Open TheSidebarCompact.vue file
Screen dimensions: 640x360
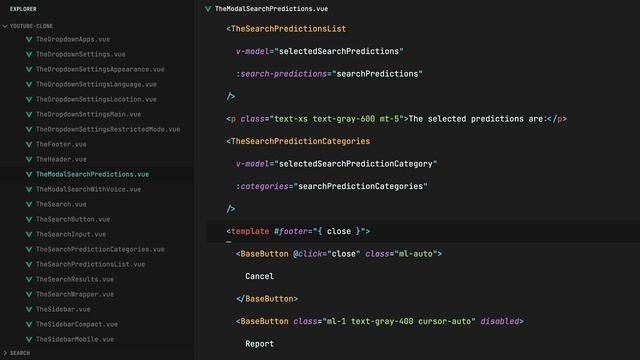click(77, 324)
